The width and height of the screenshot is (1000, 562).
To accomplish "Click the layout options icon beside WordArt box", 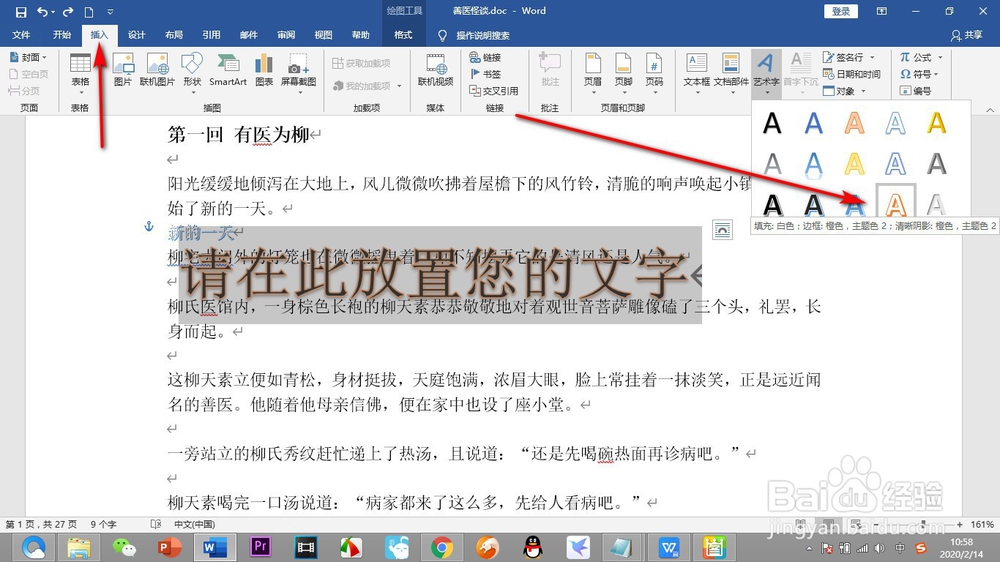I will [723, 230].
